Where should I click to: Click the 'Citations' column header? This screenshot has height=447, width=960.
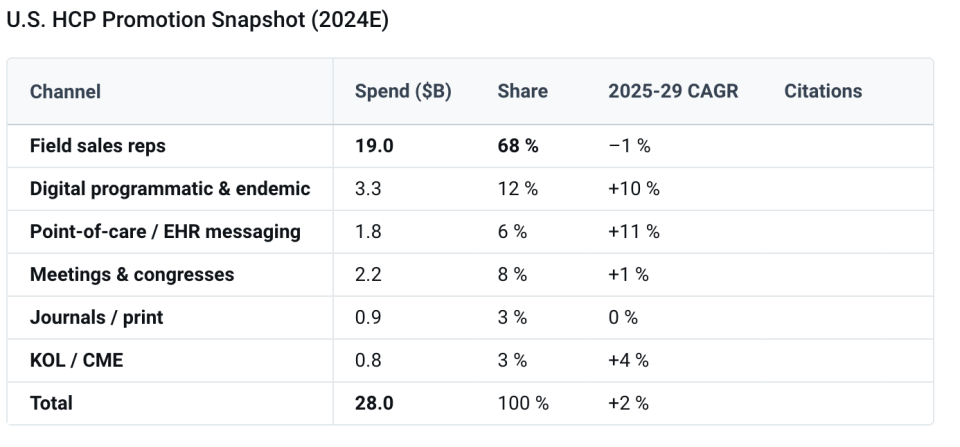click(822, 91)
